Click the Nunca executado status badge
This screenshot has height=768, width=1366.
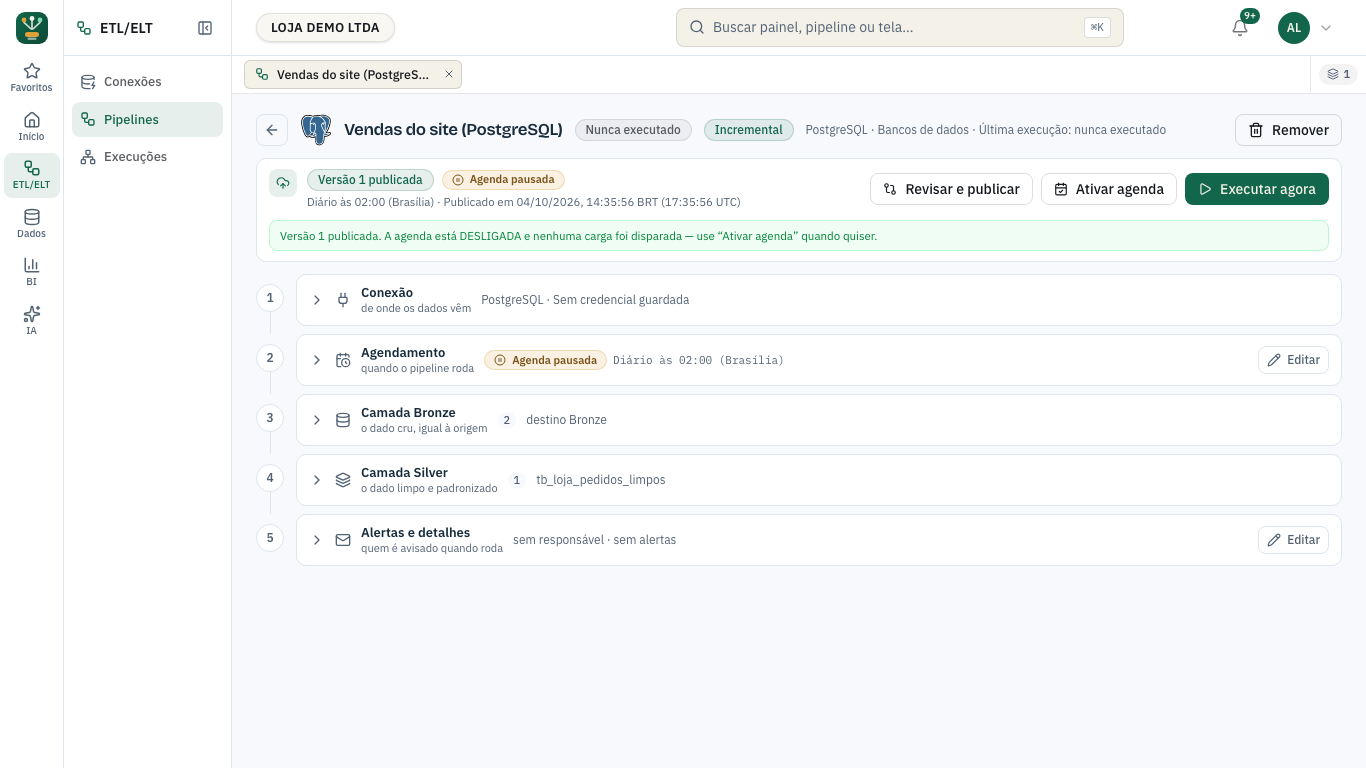633,130
